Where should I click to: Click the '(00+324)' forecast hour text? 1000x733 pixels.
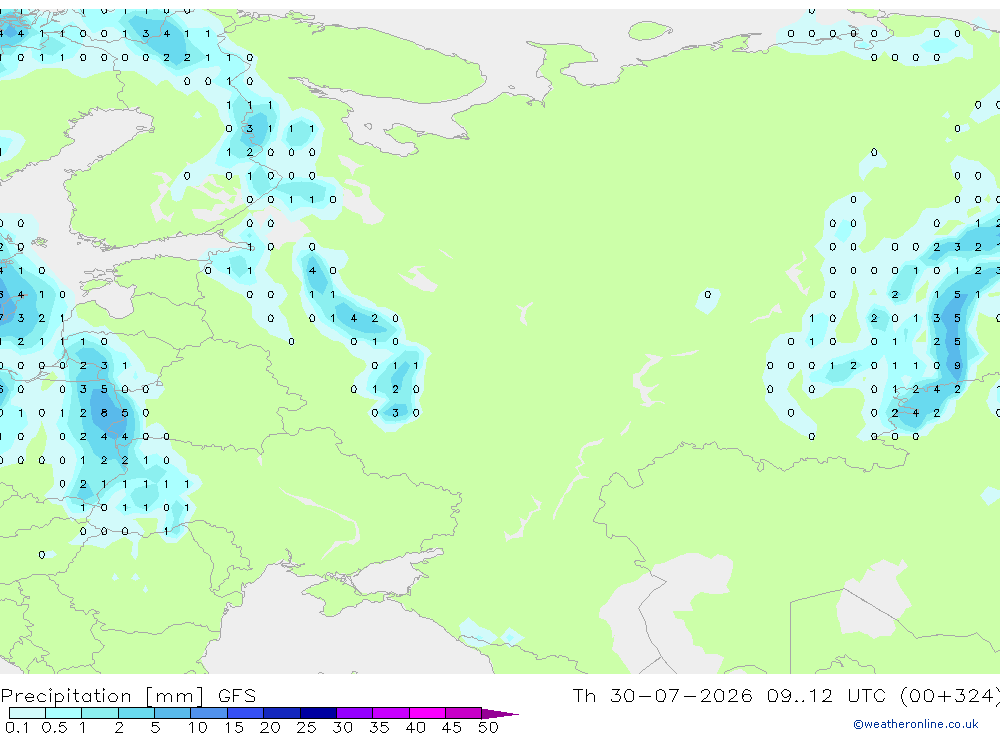pyautogui.click(x=949, y=695)
